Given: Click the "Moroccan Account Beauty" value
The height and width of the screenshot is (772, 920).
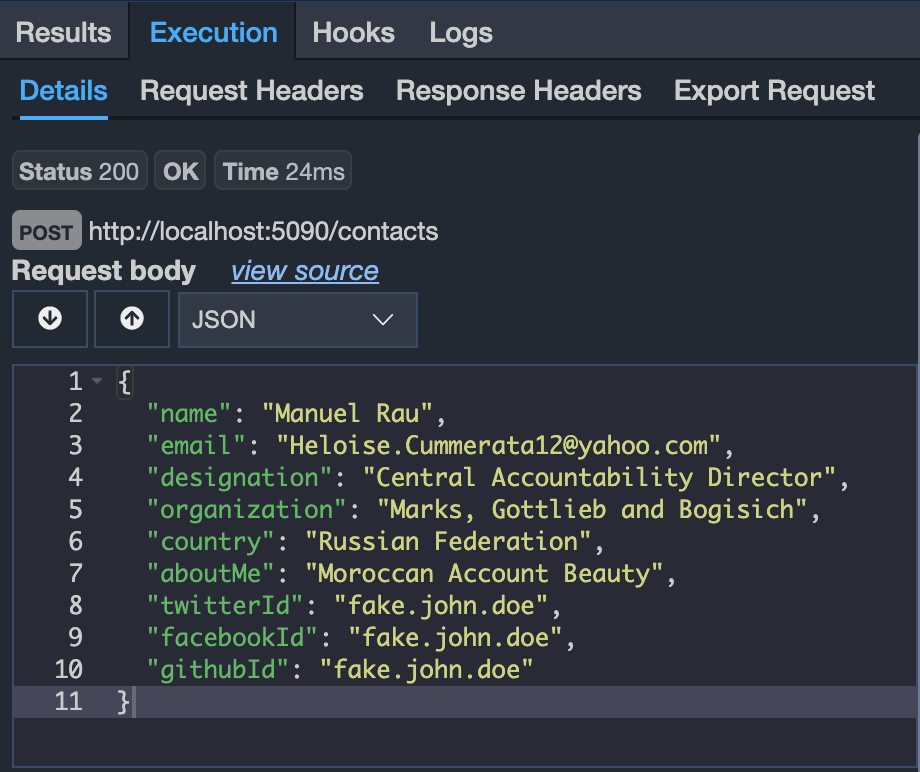Looking at the screenshot, I should point(484,574).
